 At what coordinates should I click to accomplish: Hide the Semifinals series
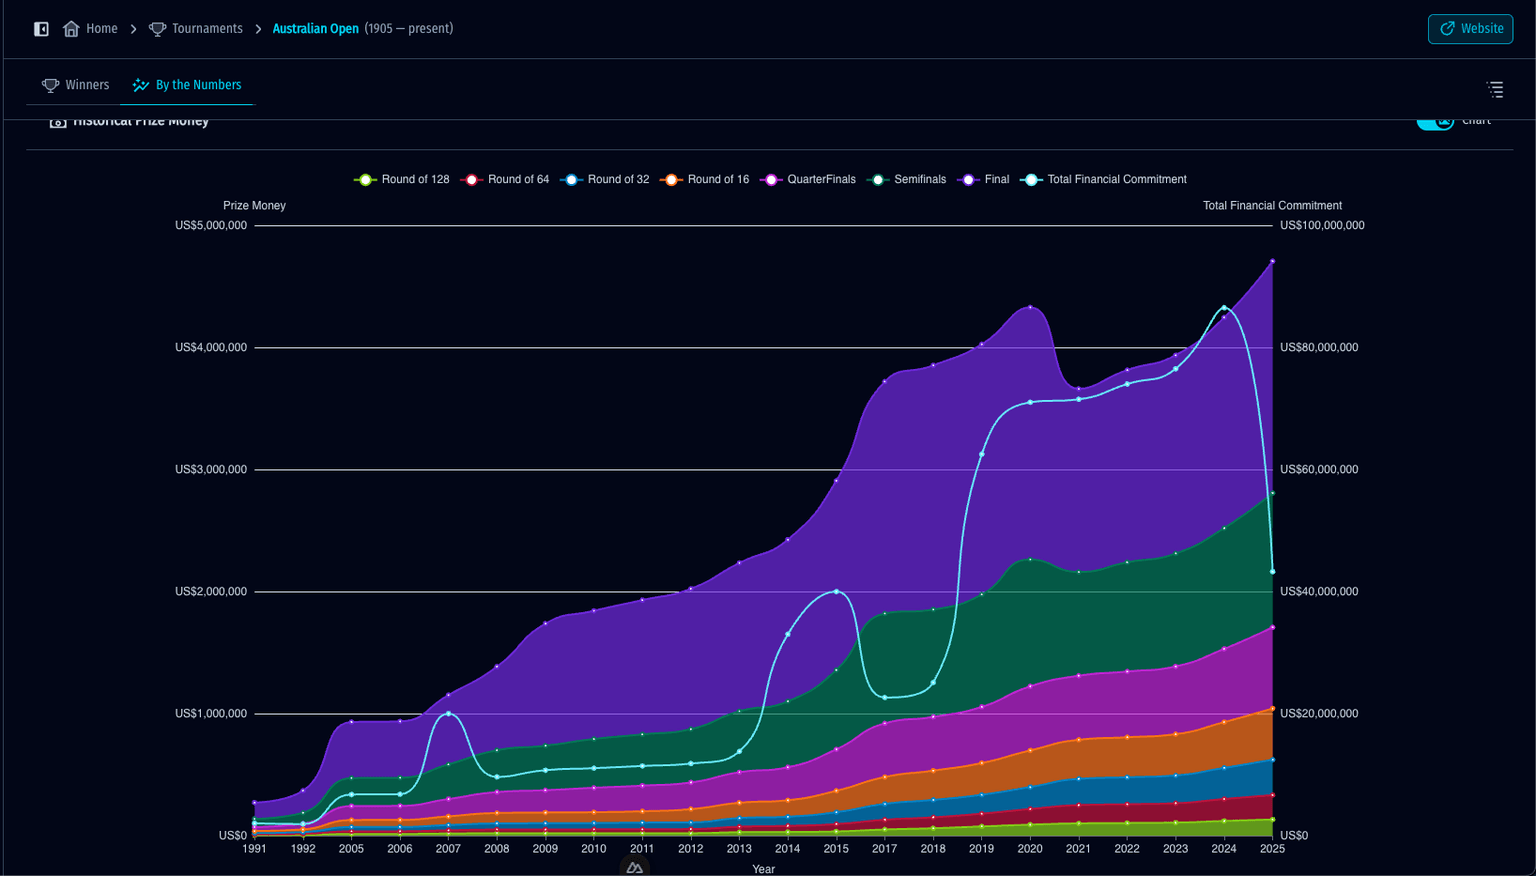point(907,180)
